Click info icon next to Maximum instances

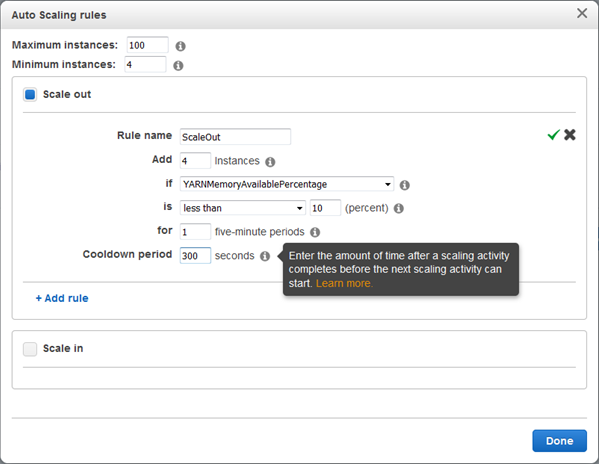[180, 46]
